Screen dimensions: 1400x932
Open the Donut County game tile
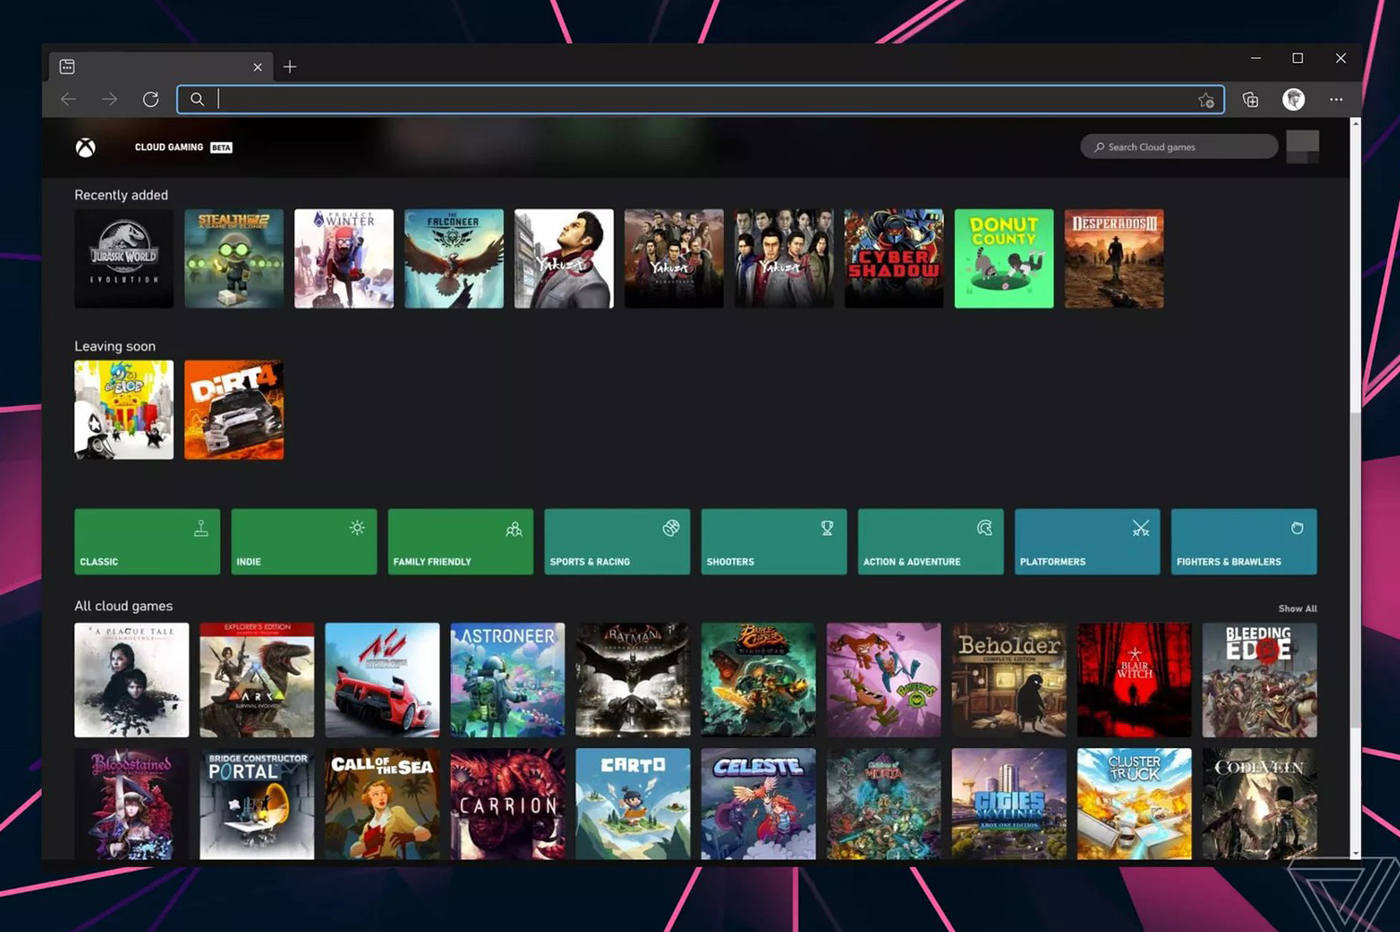tap(1004, 258)
